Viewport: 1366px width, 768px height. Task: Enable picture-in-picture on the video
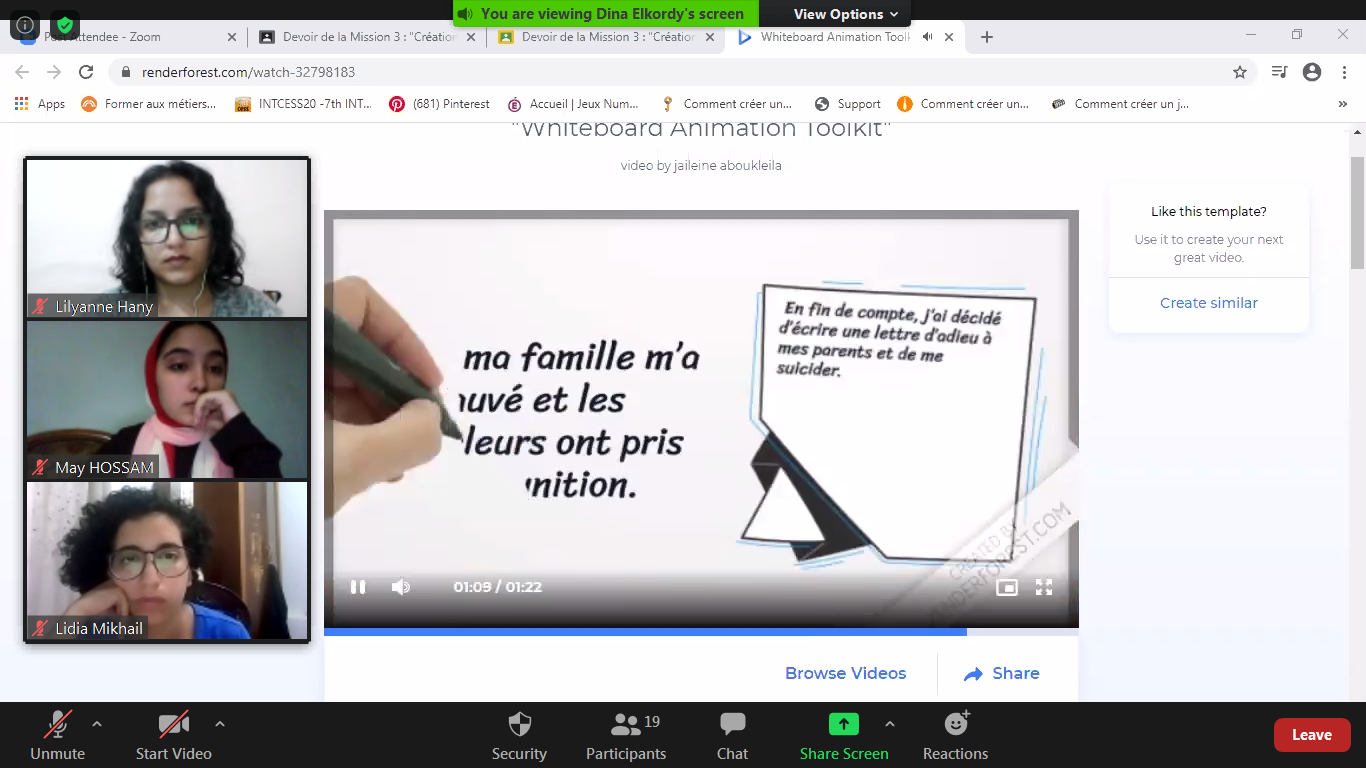click(x=1006, y=587)
